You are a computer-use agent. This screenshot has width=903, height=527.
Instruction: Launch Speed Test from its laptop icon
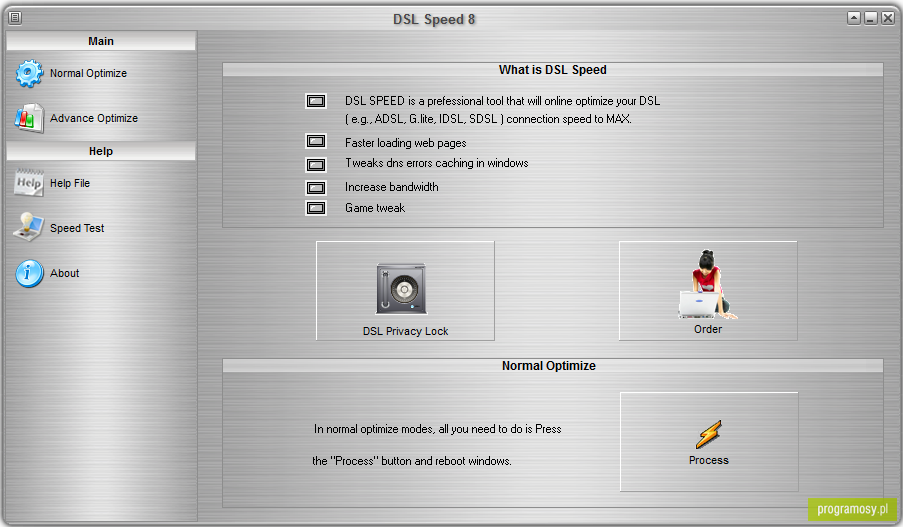(x=28, y=228)
